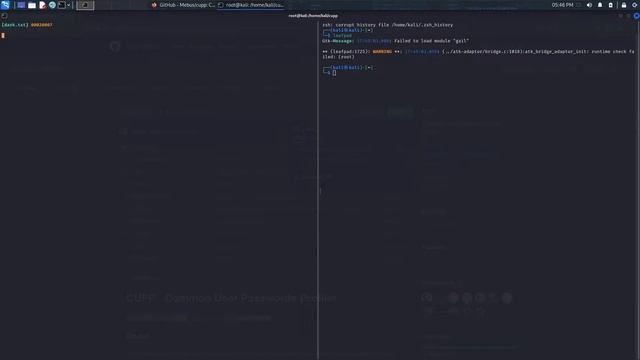Open the notifications bell icon
Image resolution: width=640 pixels, height=360 pixels.
tap(600, 5)
